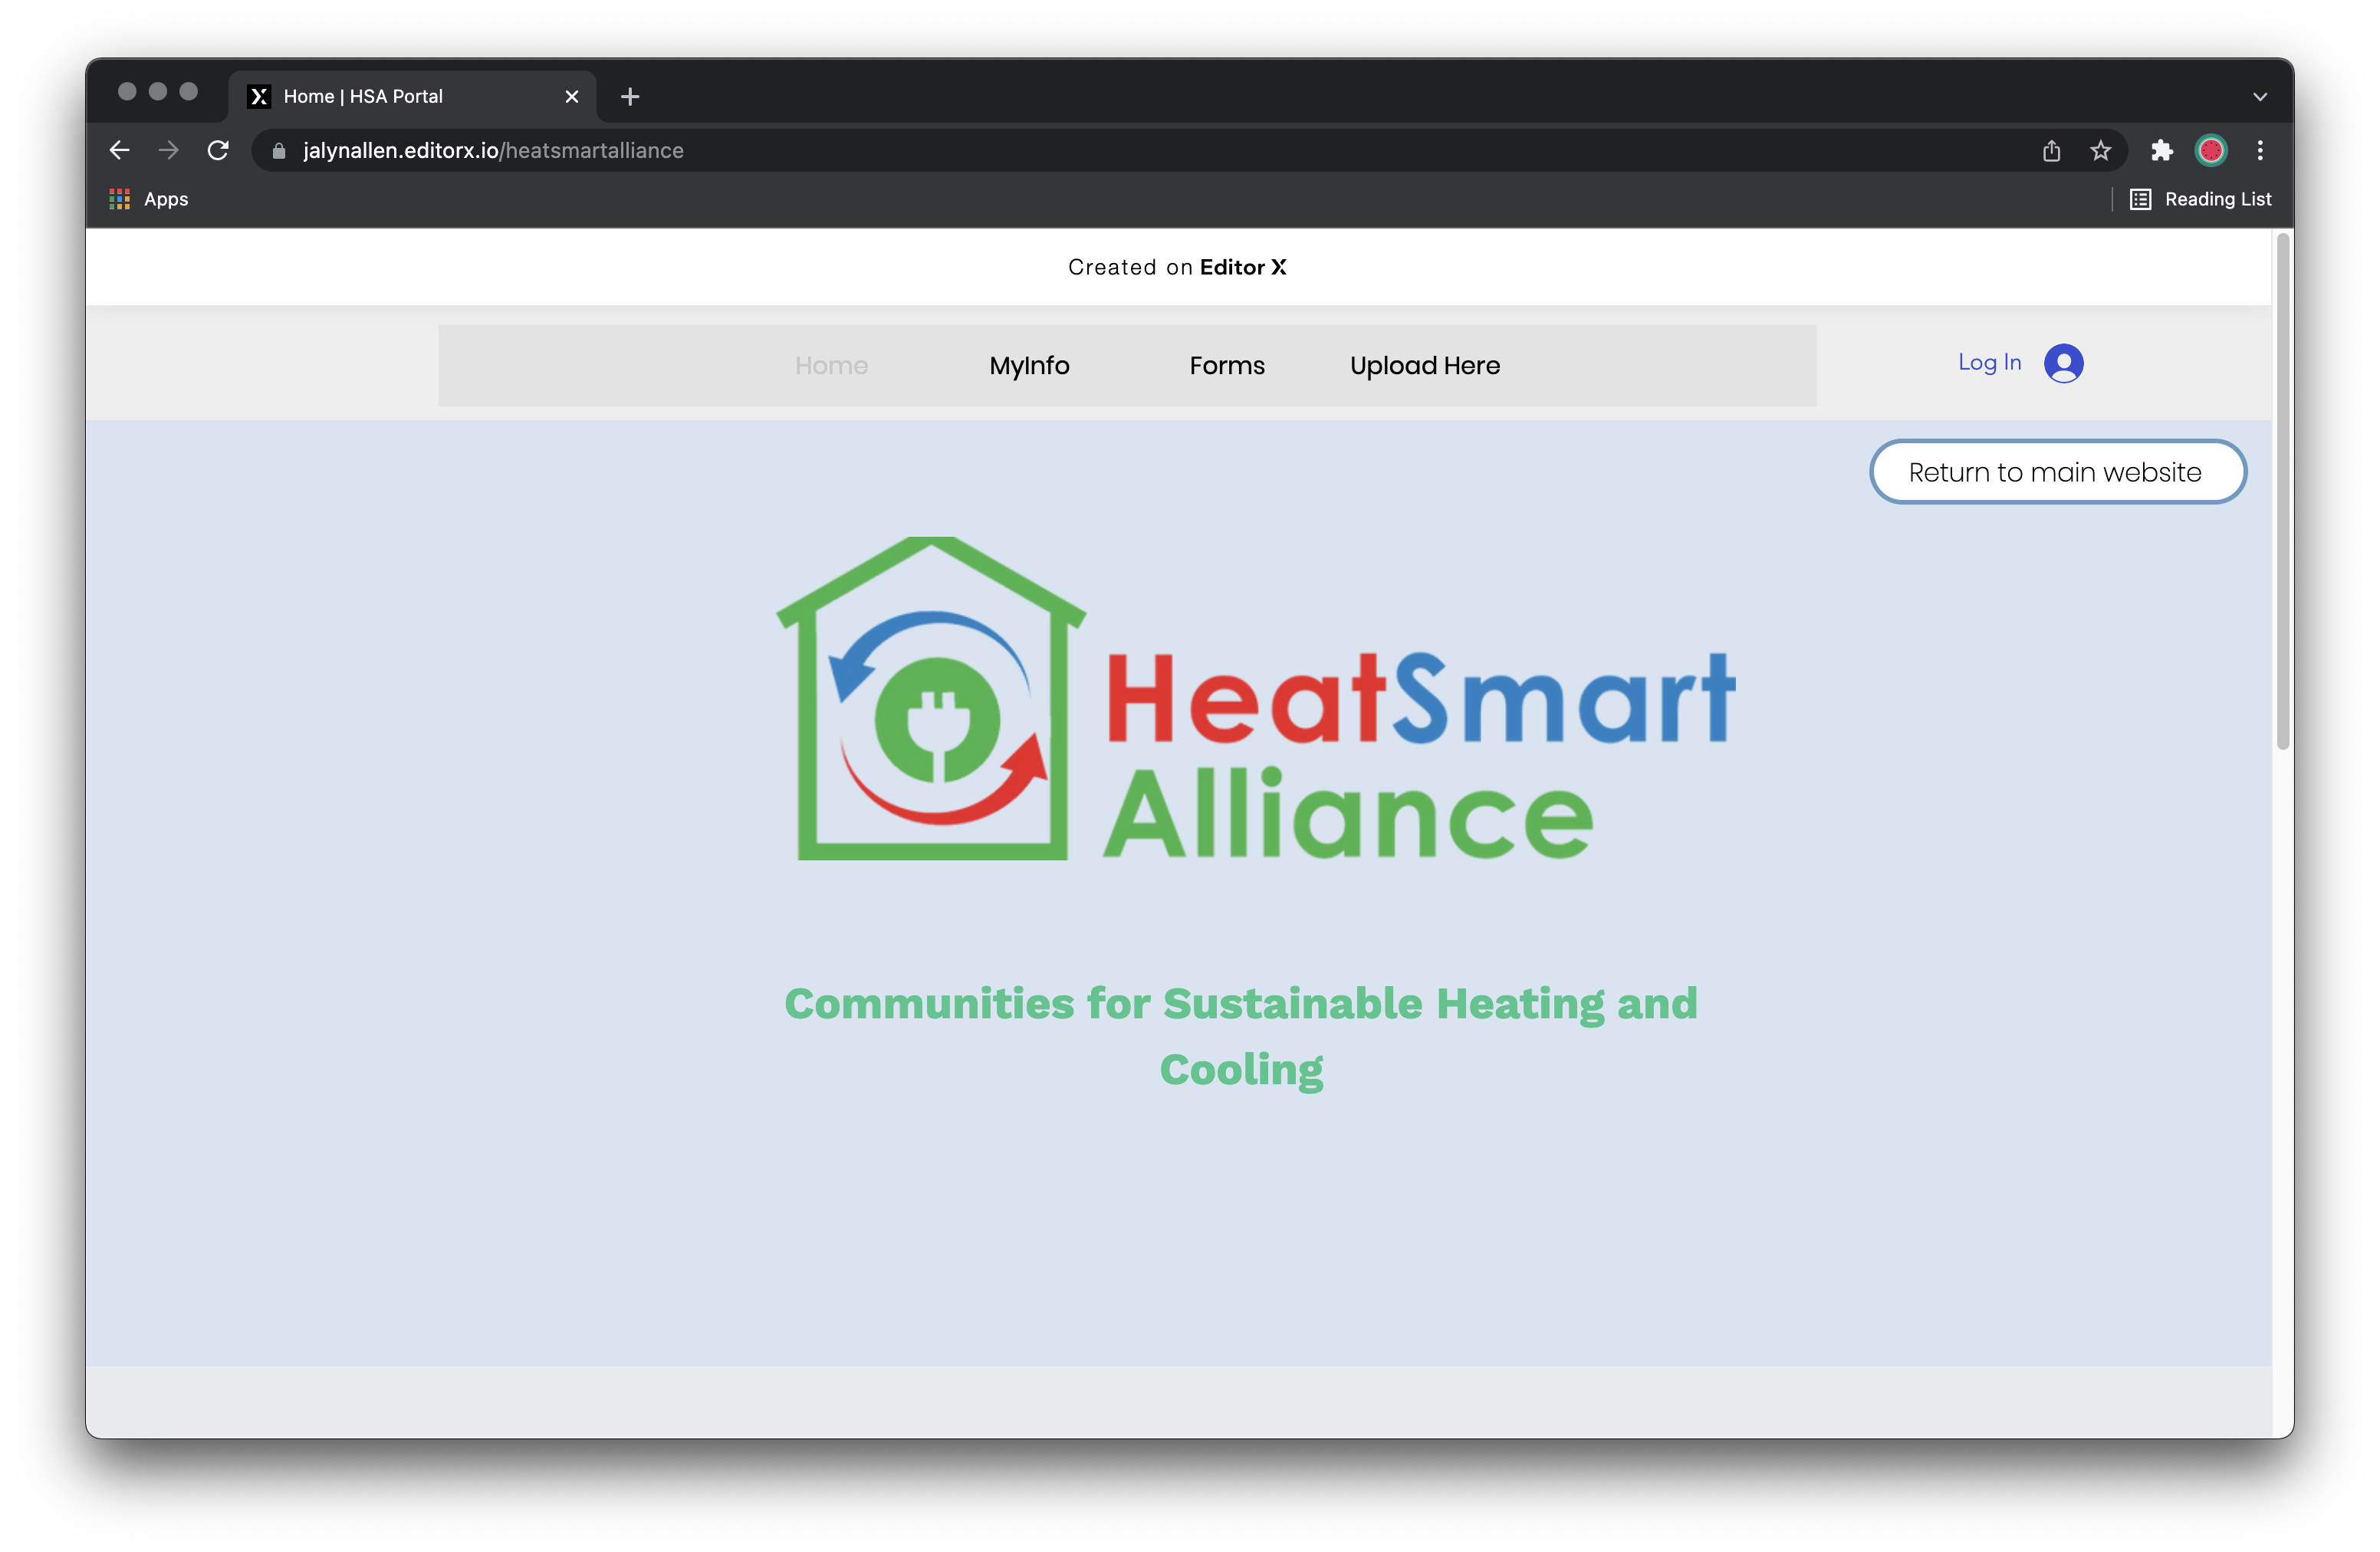
Task: Click the browser back arrow
Action: click(120, 150)
